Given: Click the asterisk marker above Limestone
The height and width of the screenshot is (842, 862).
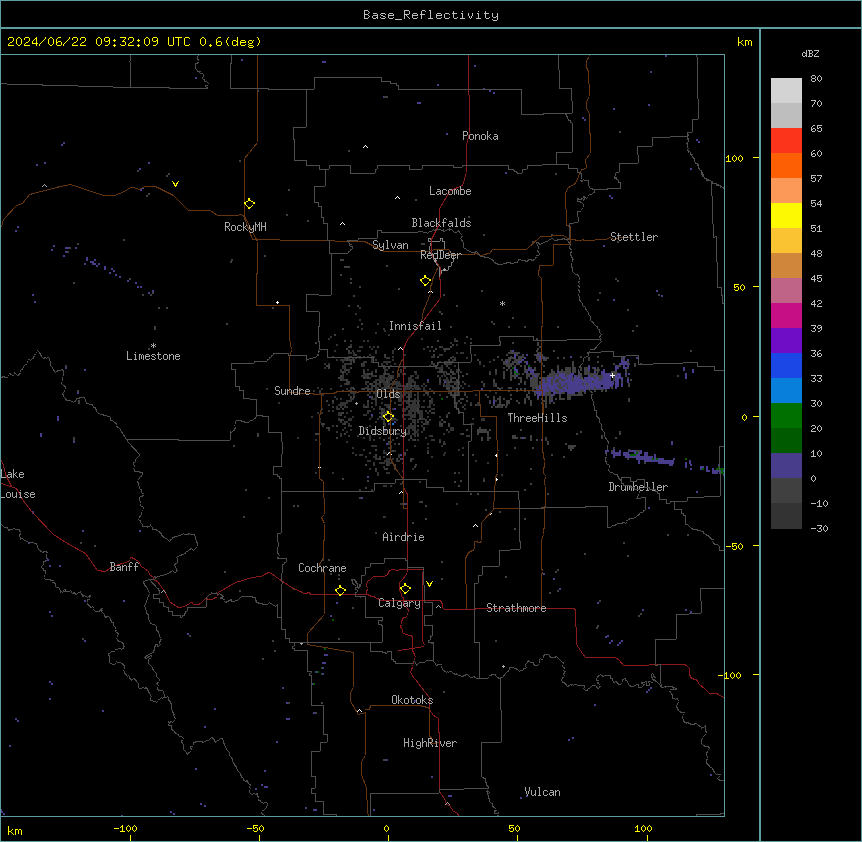Looking at the screenshot, I should pos(153,346).
